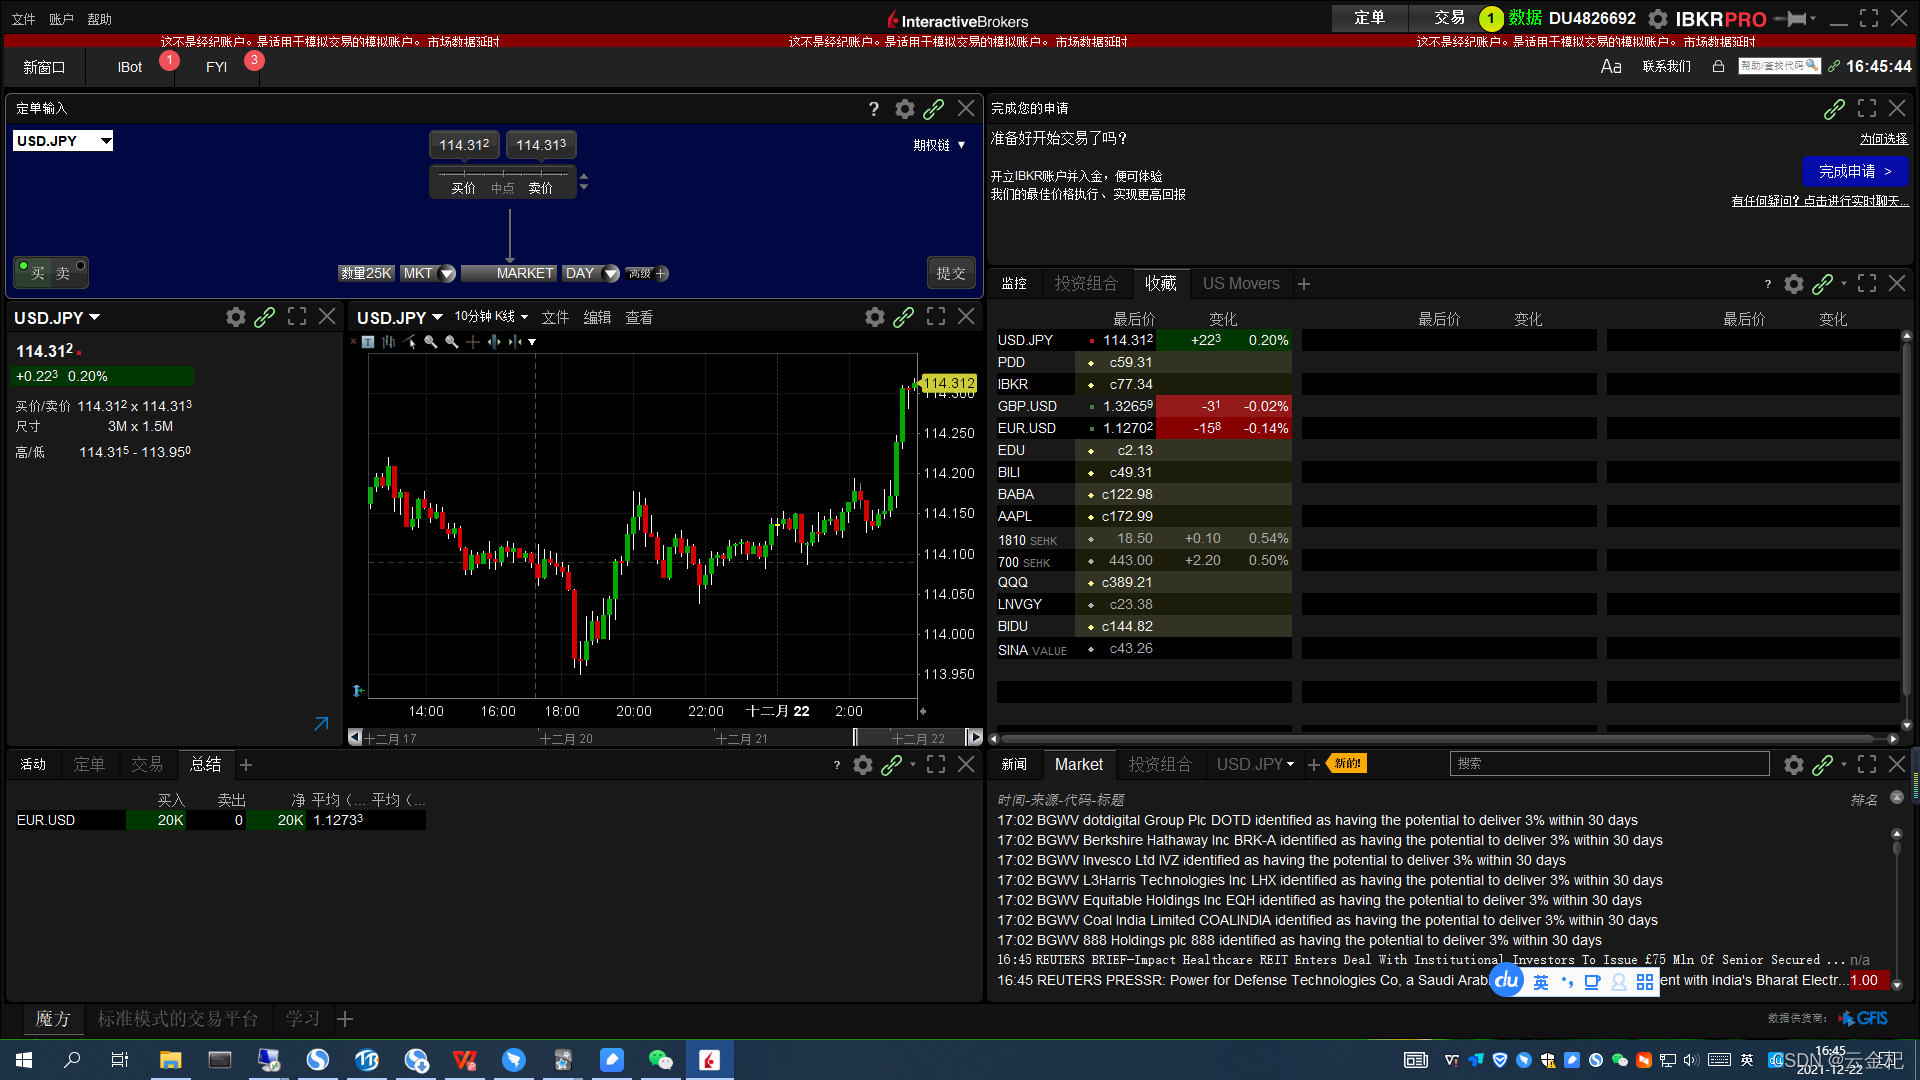
Task: Toggle the Bid price option on price slider
Action: pyautogui.click(x=463, y=188)
